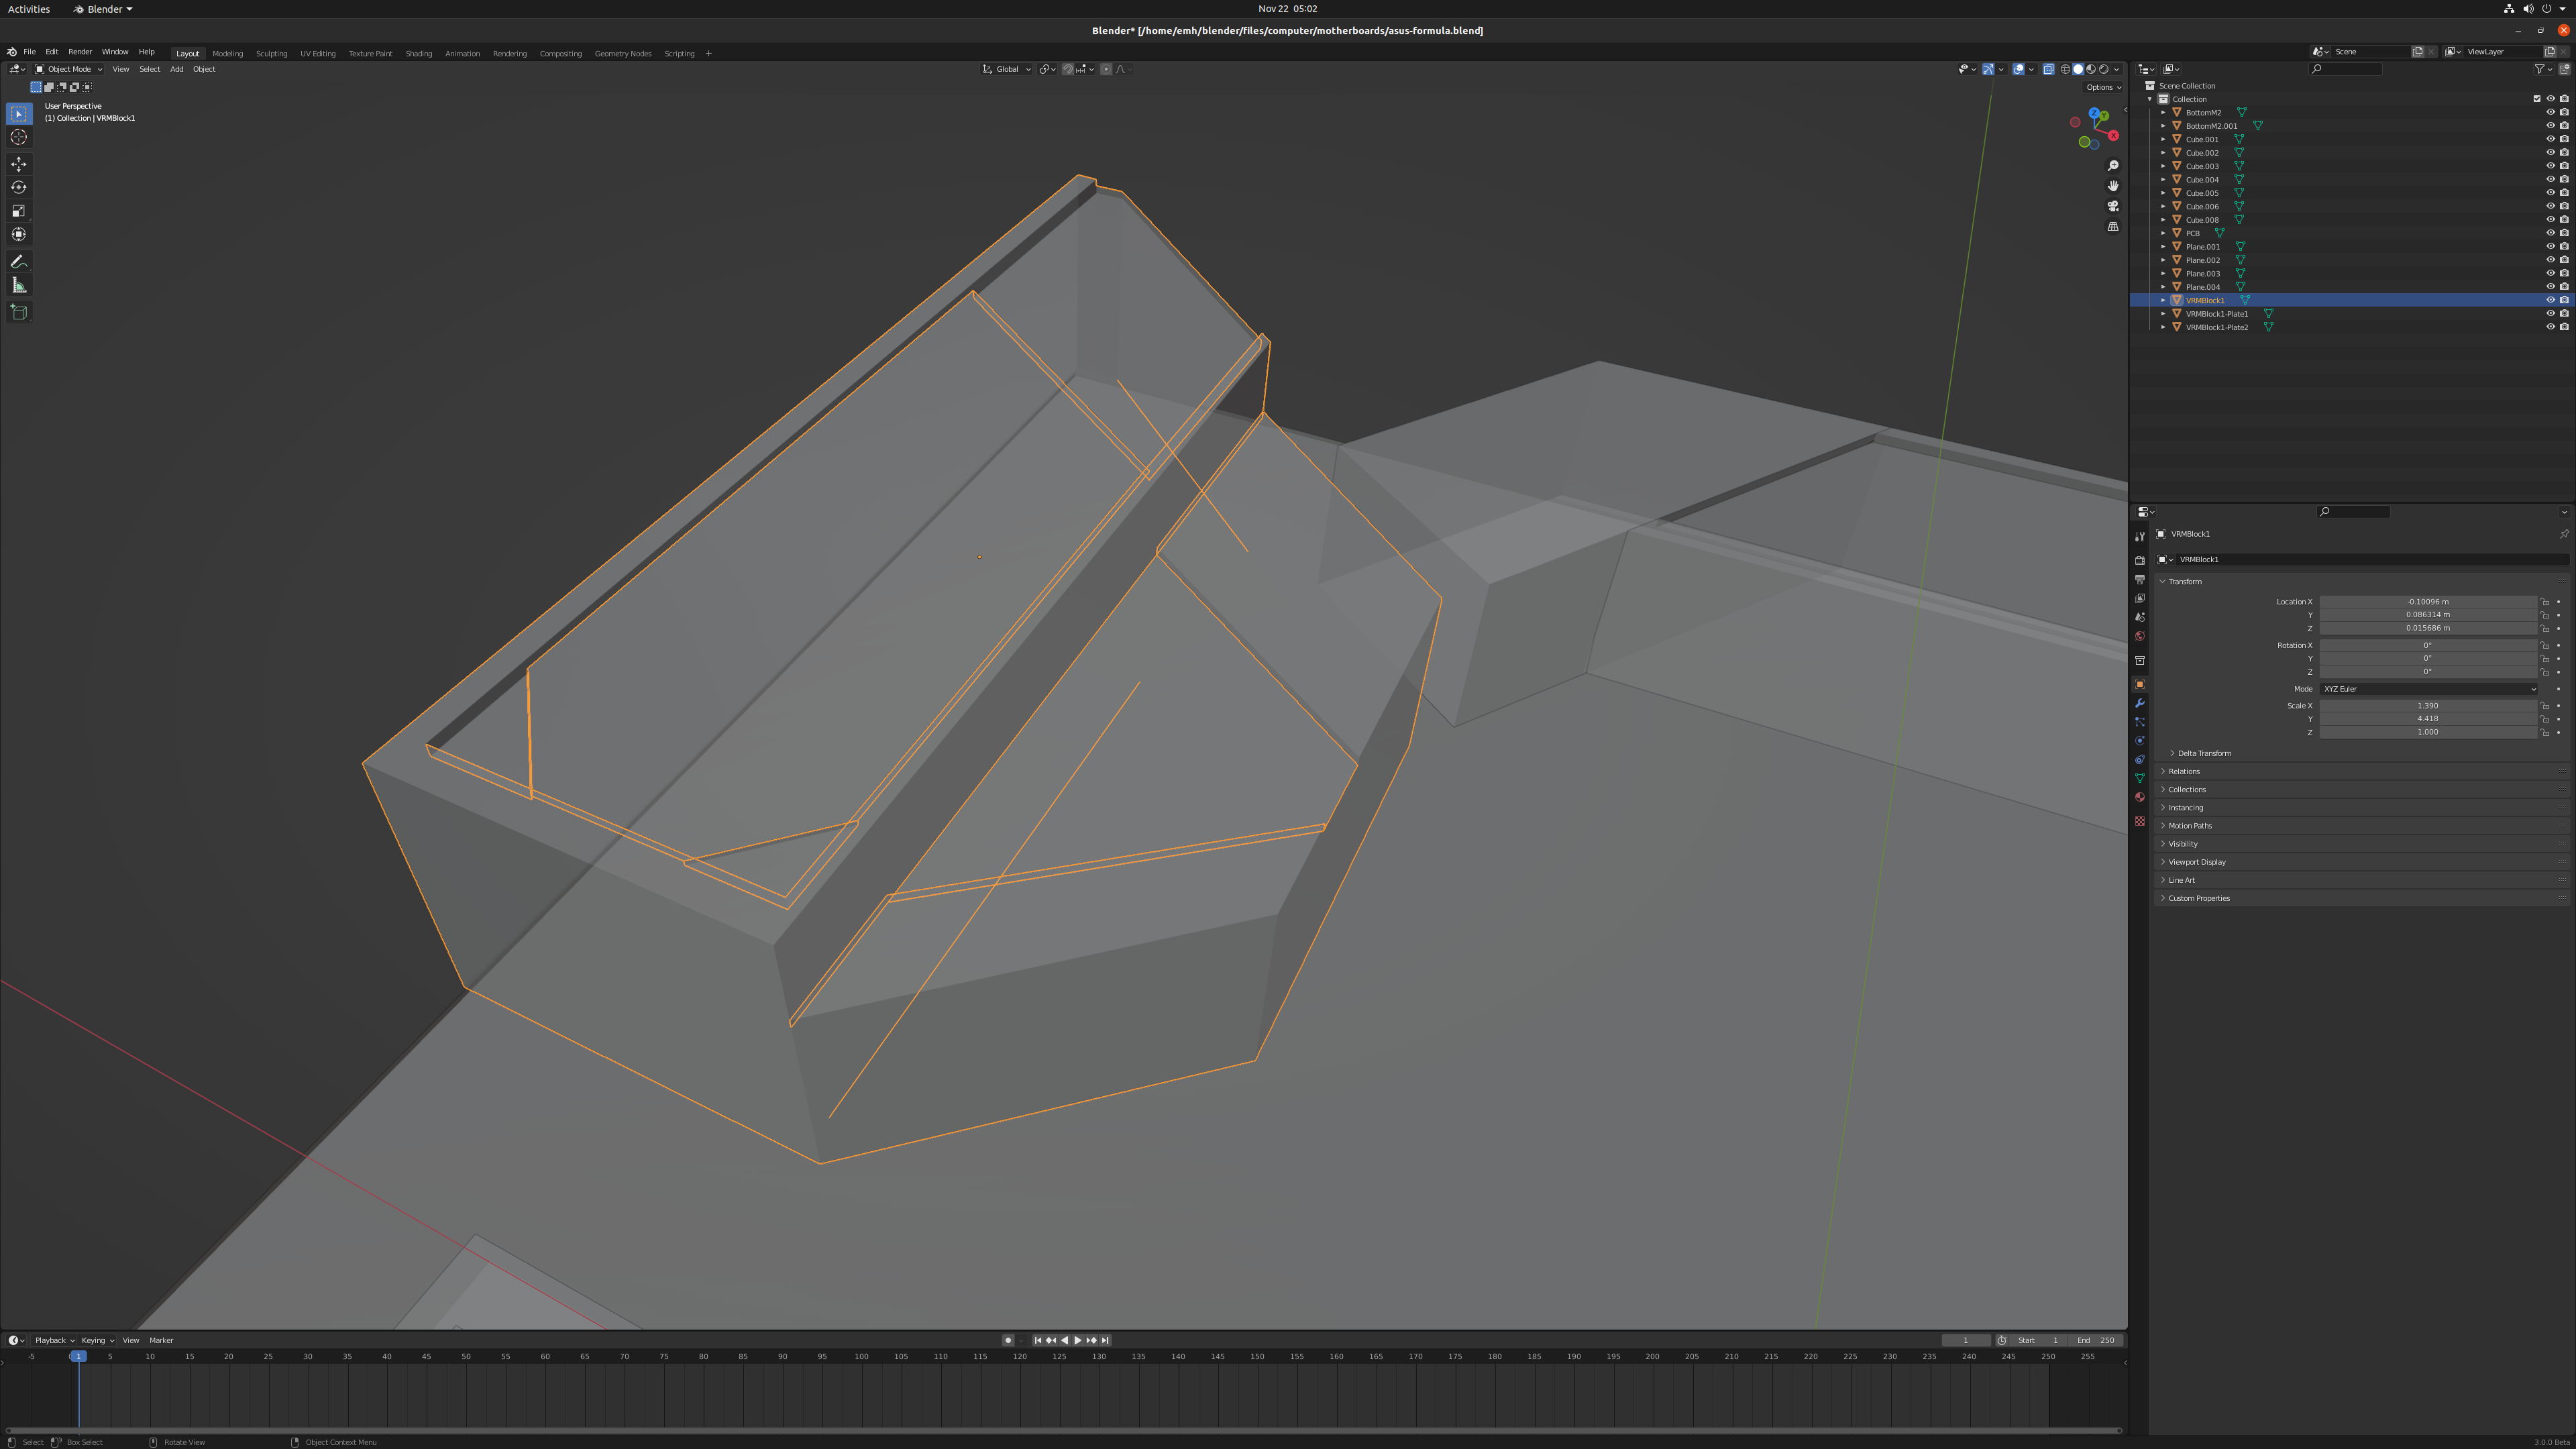
Task: Select Cube.006 in the outliner
Action: click(2202, 206)
